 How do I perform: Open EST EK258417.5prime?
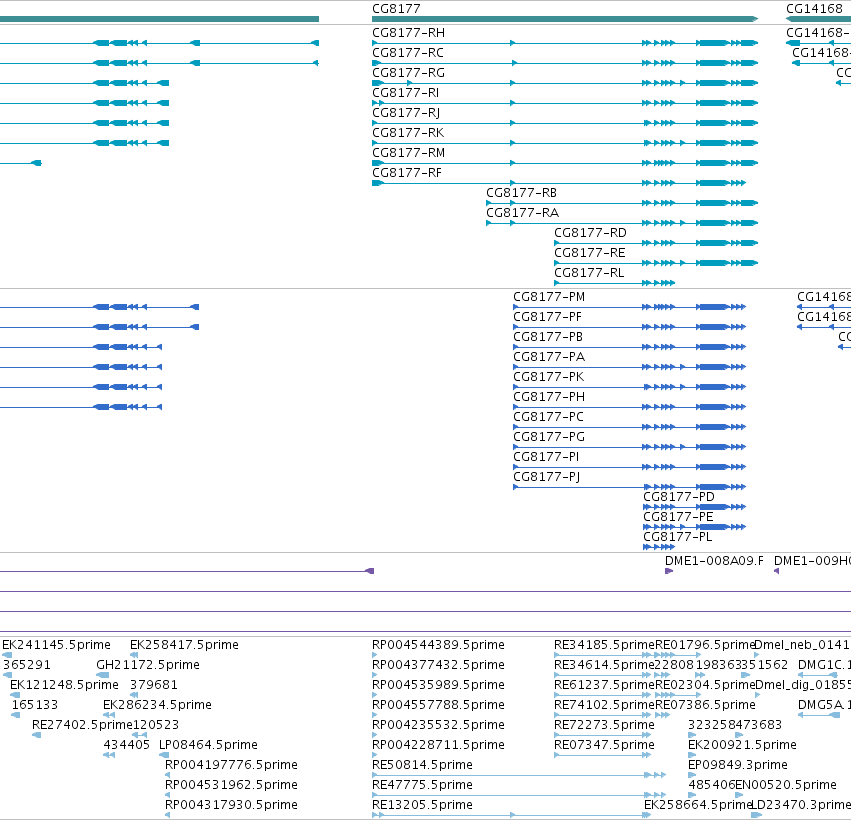point(185,645)
